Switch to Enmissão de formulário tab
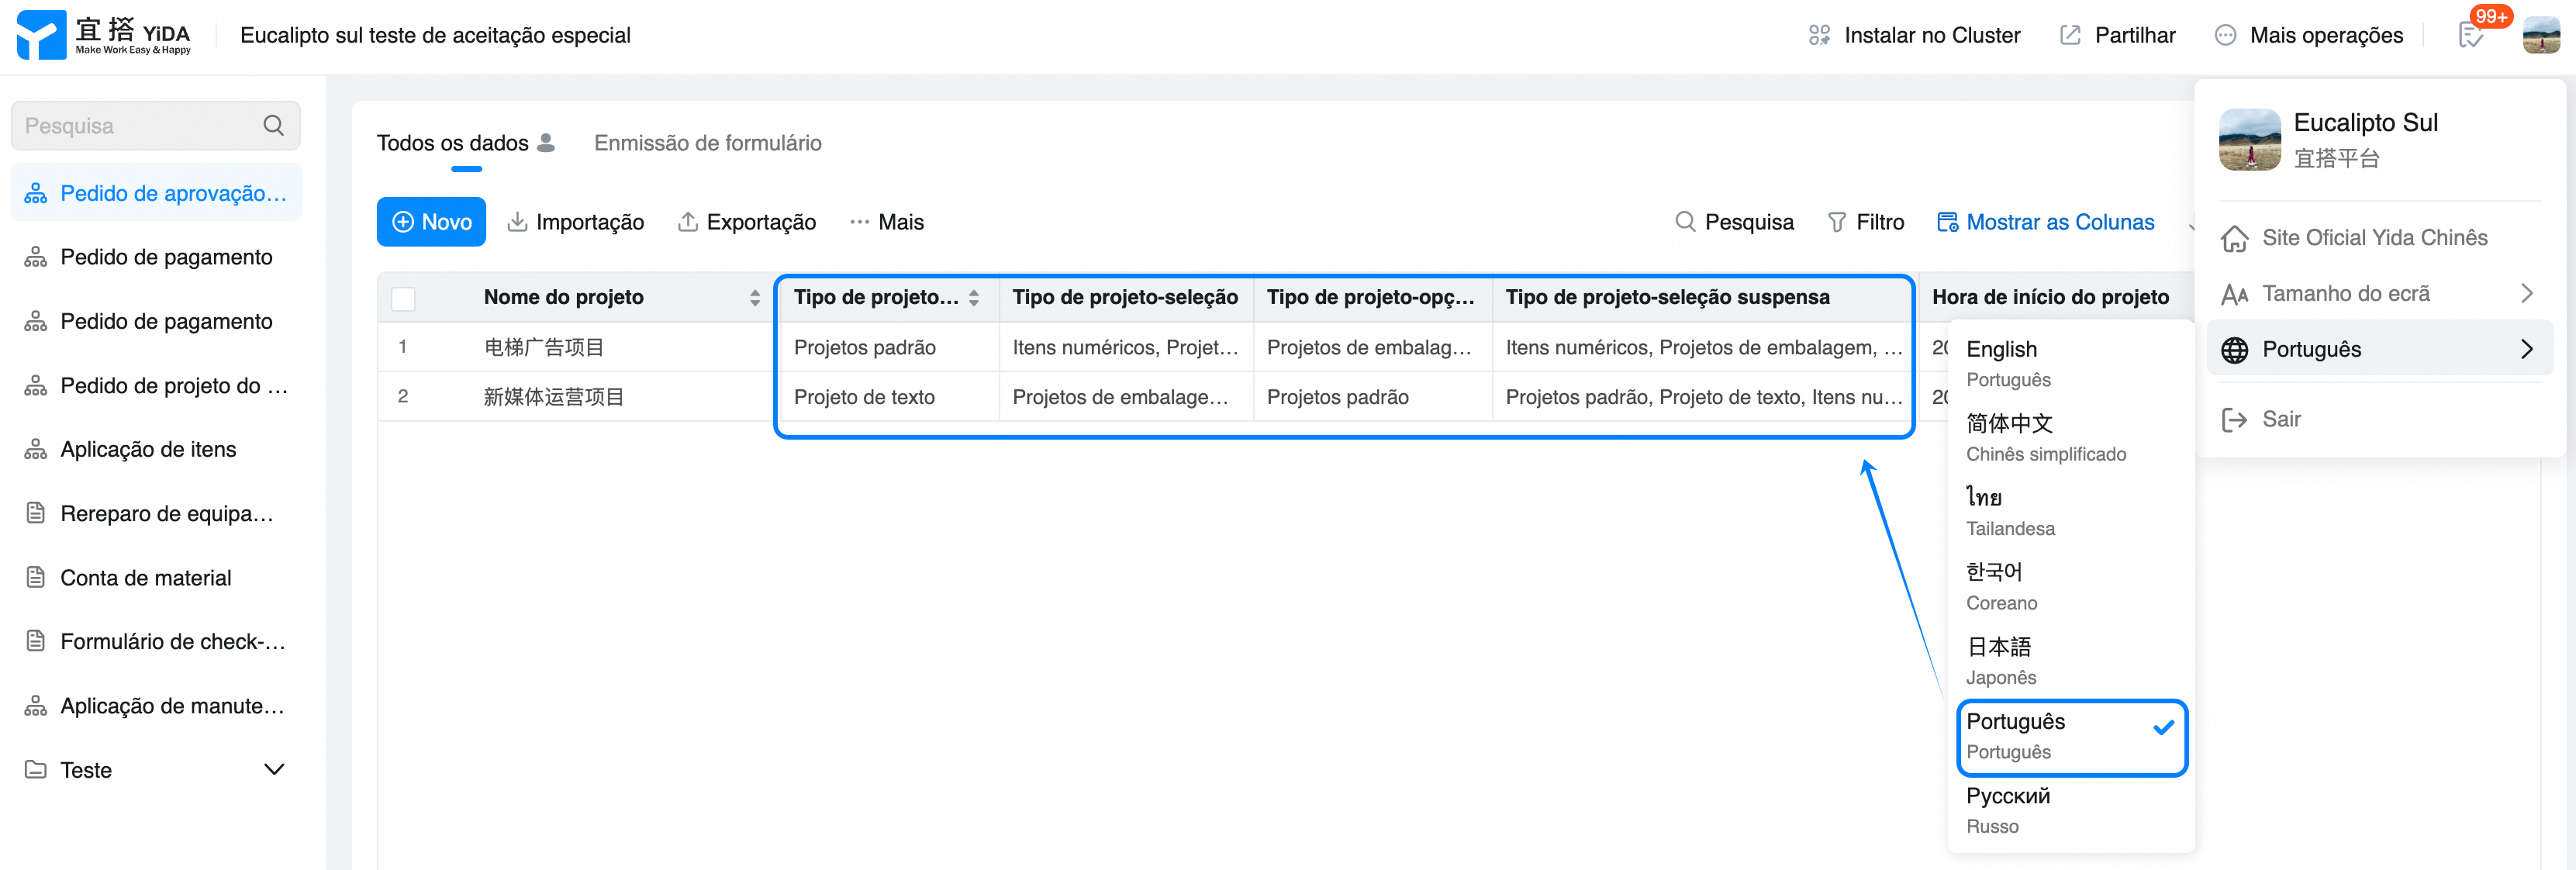This screenshot has height=870, width=2576. click(x=707, y=143)
